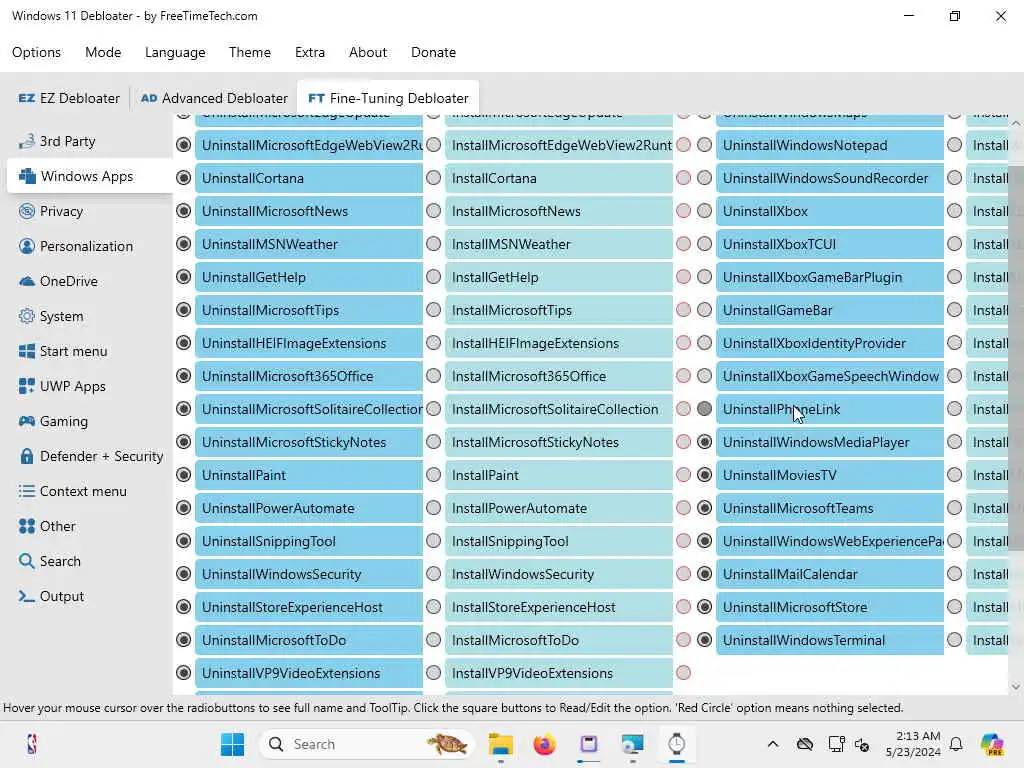Select the red circle option for MicrosoftNews row
This screenshot has width=1024, height=768.
tap(684, 210)
